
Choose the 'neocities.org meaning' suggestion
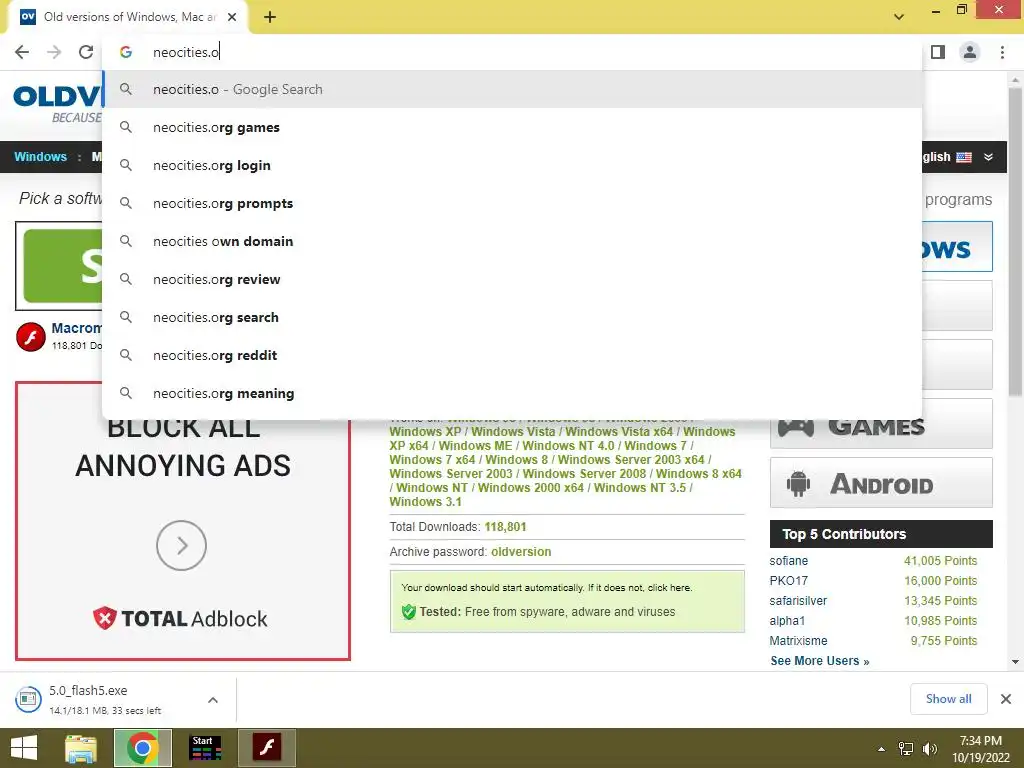(513, 393)
